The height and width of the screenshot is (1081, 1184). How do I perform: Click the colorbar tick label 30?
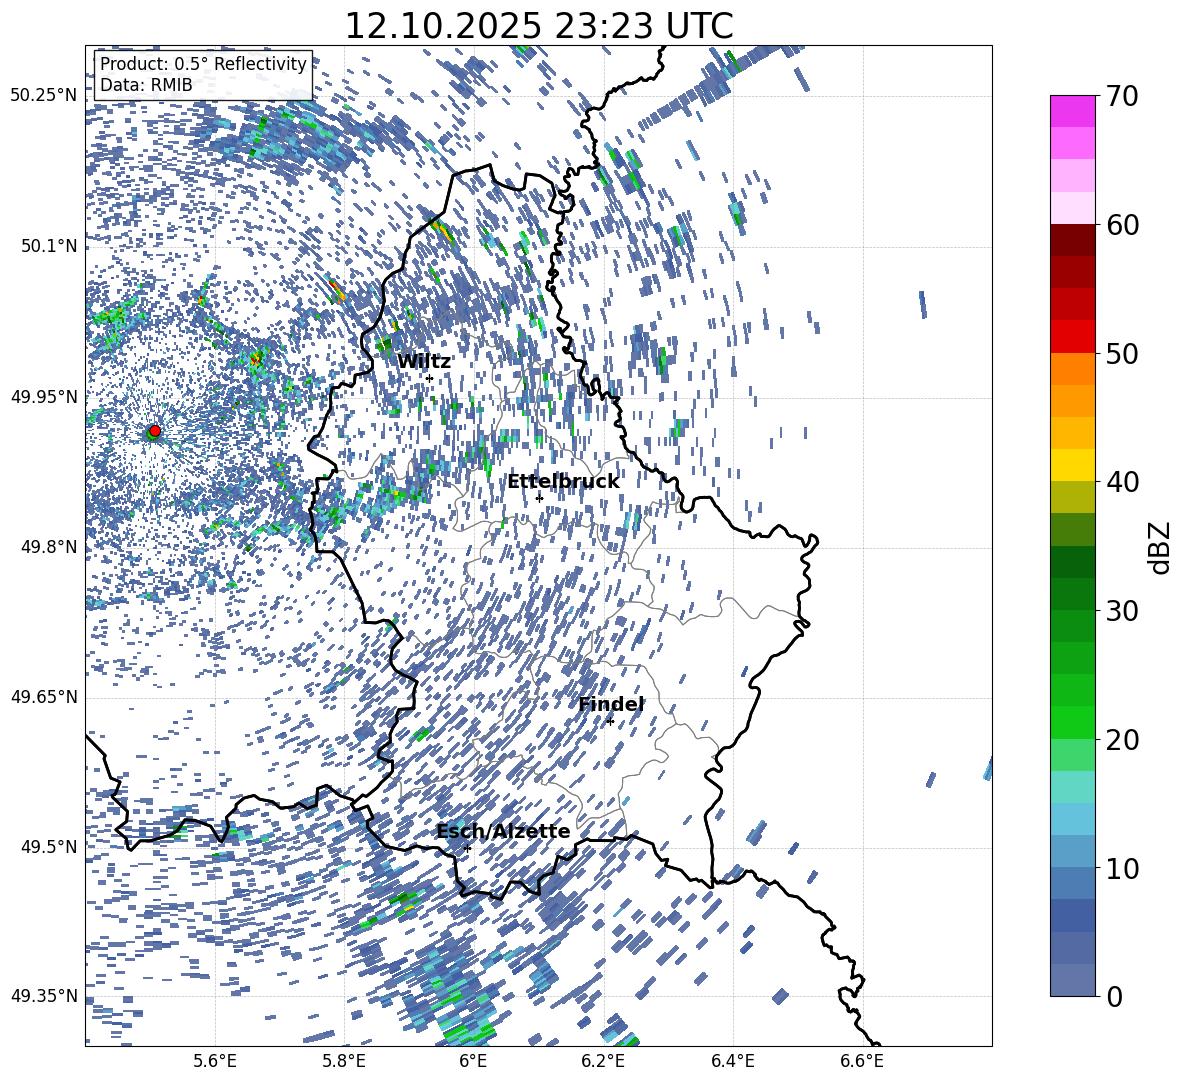click(x=1123, y=611)
